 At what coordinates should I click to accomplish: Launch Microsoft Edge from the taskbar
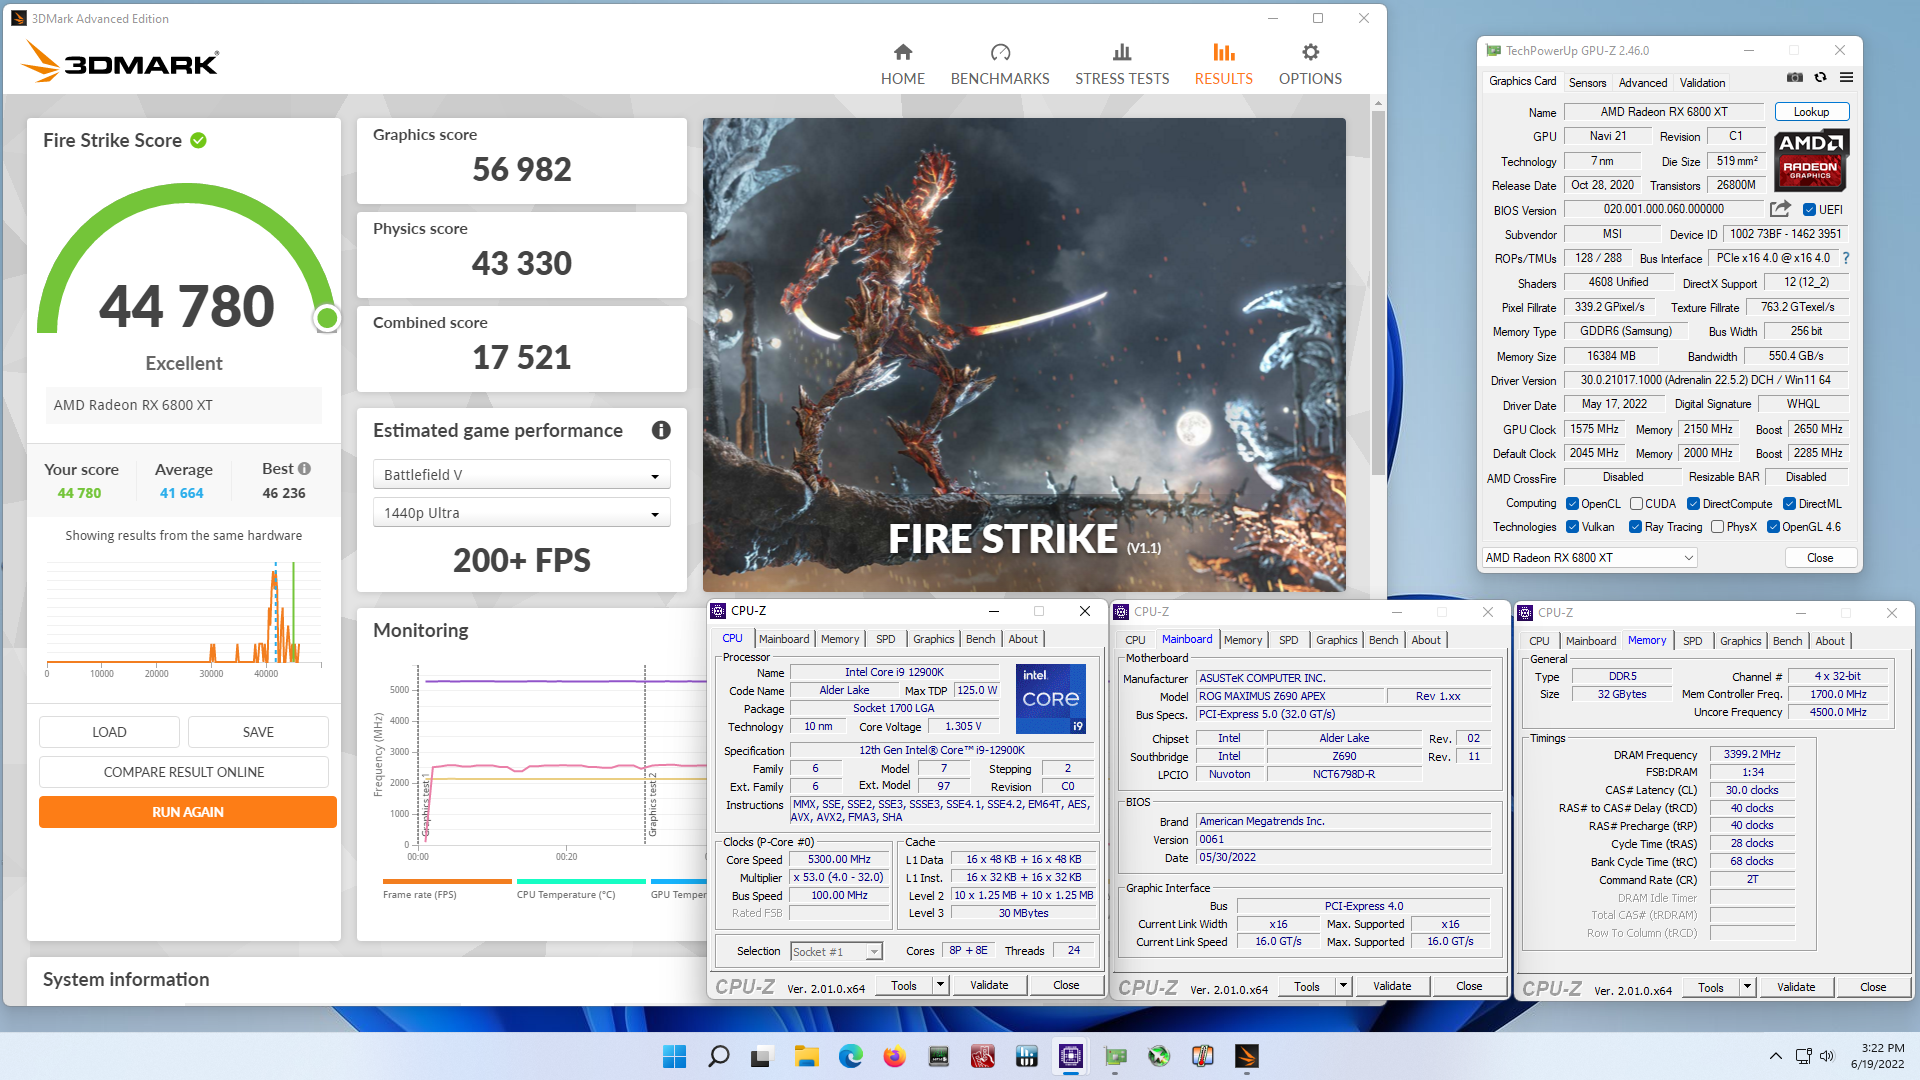(x=850, y=1056)
